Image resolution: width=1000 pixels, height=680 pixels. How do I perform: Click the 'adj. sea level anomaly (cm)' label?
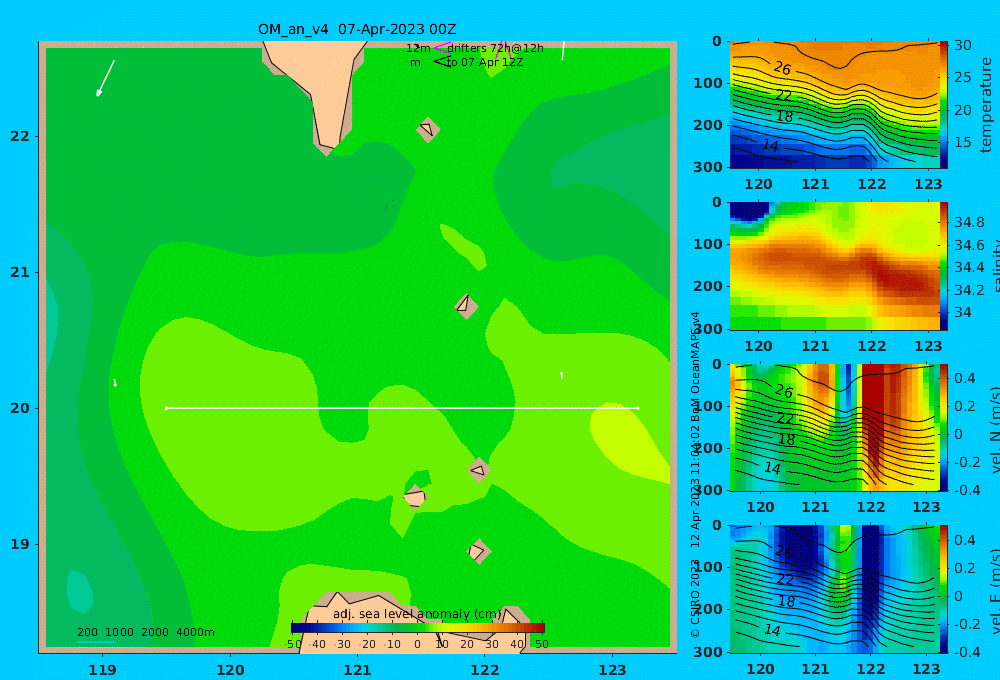coord(417,614)
